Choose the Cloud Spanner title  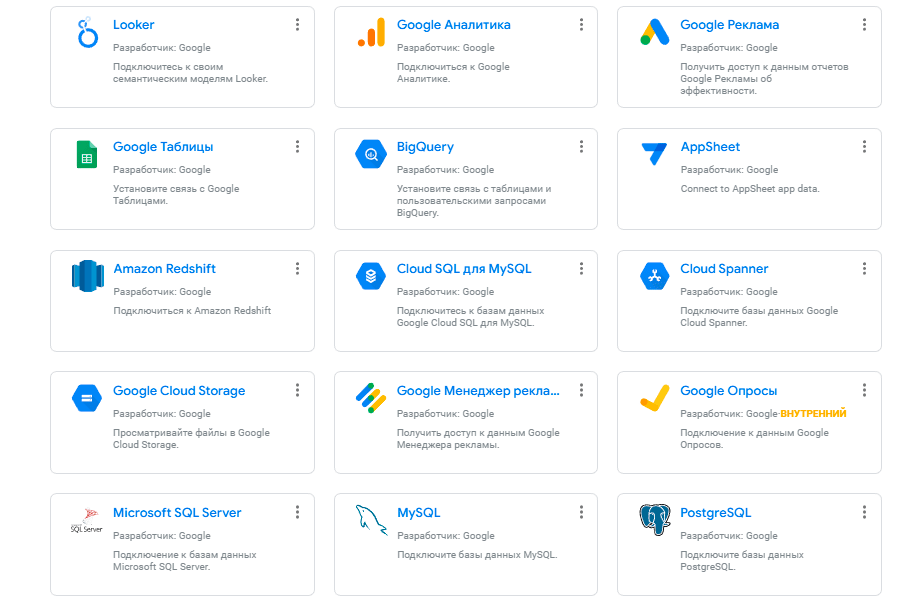pyautogui.click(x=724, y=269)
